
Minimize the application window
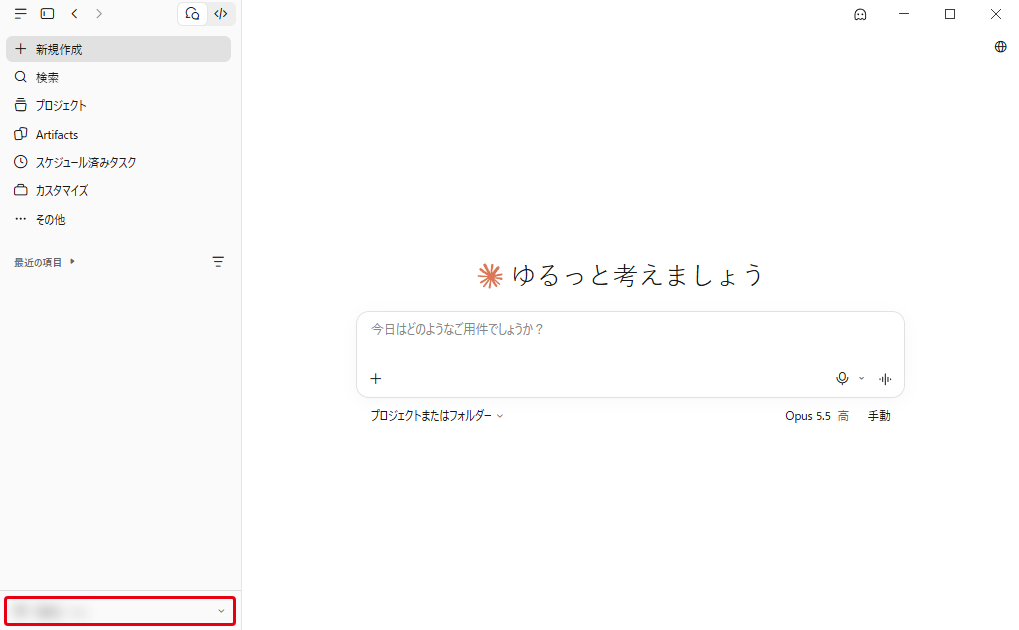(904, 14)
